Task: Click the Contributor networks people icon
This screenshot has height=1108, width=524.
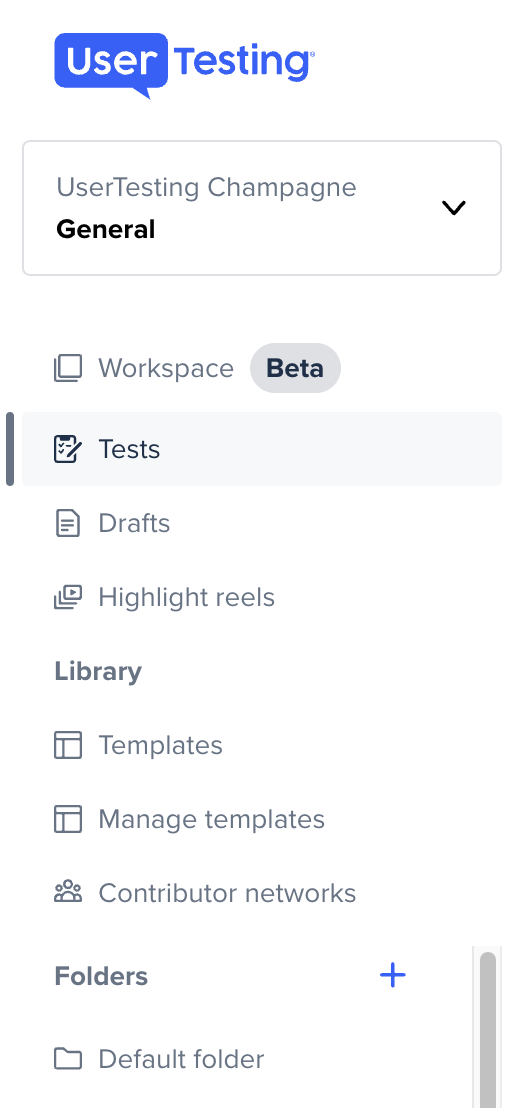Action: tap(68, 893)
